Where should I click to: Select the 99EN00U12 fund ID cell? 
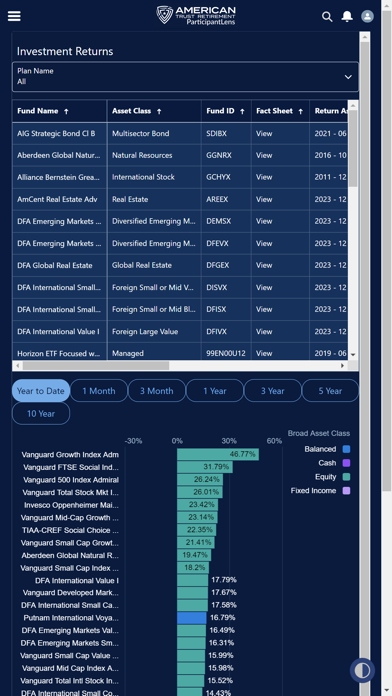click(226, 353)
